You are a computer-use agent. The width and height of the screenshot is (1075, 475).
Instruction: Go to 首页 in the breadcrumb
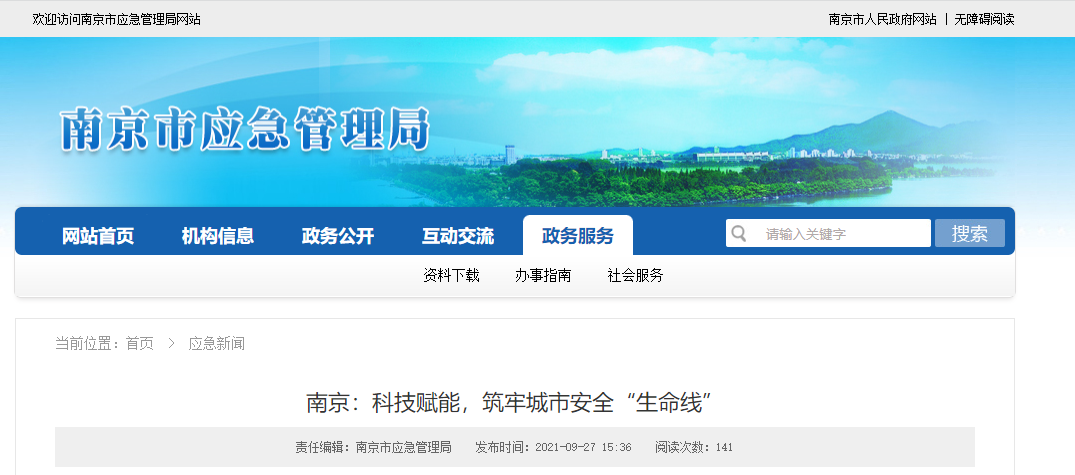tap(140, 343)
